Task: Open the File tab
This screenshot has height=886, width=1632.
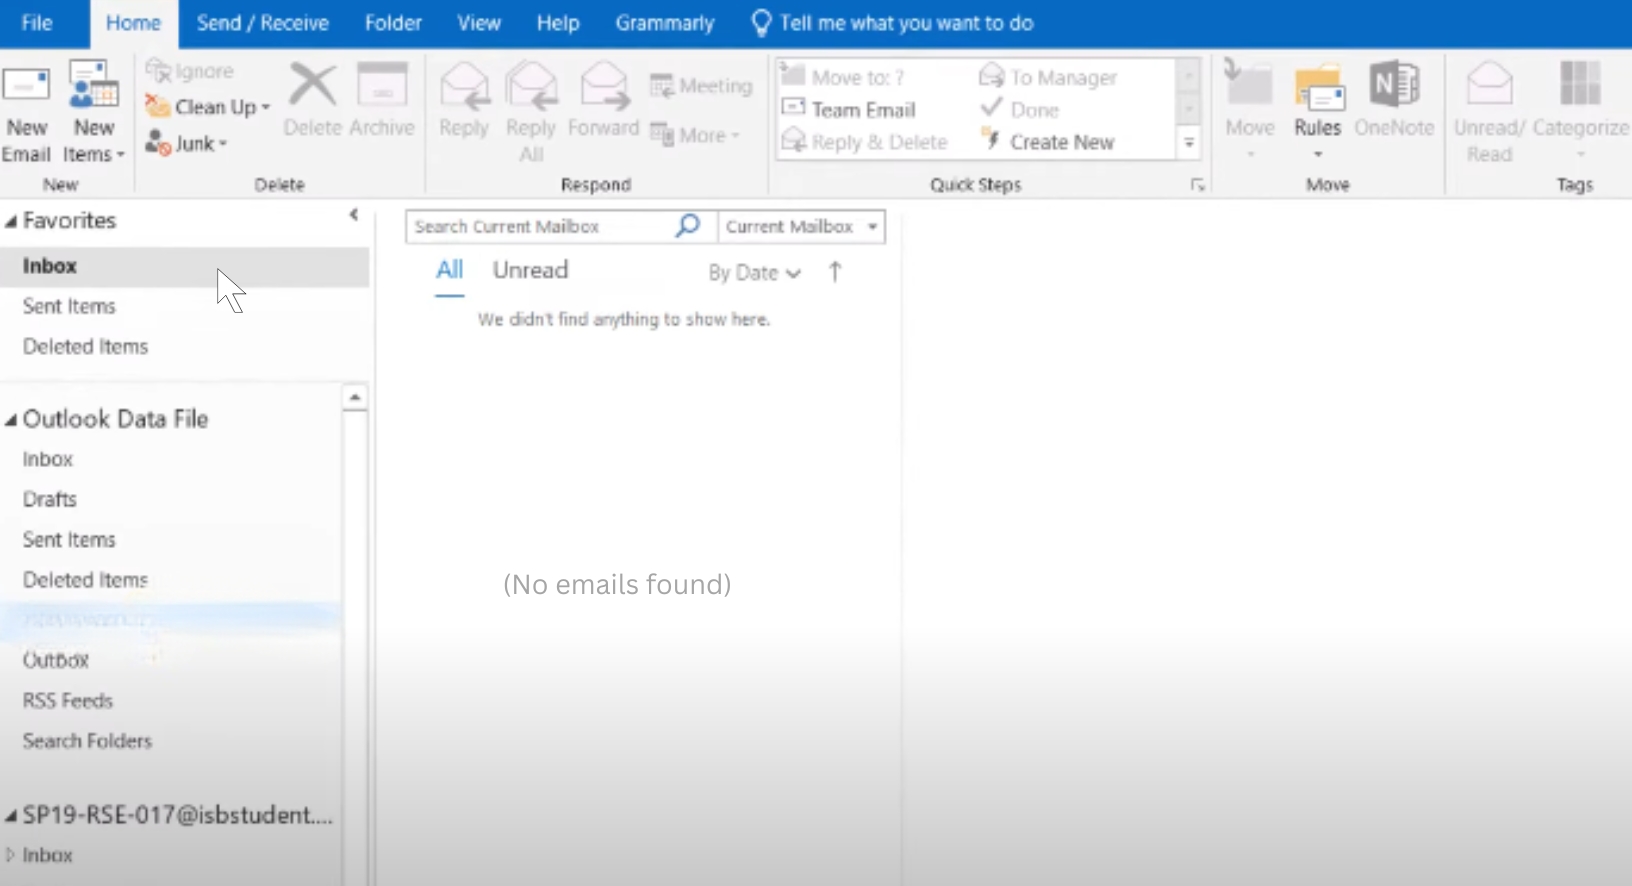Action: point(37,23)
